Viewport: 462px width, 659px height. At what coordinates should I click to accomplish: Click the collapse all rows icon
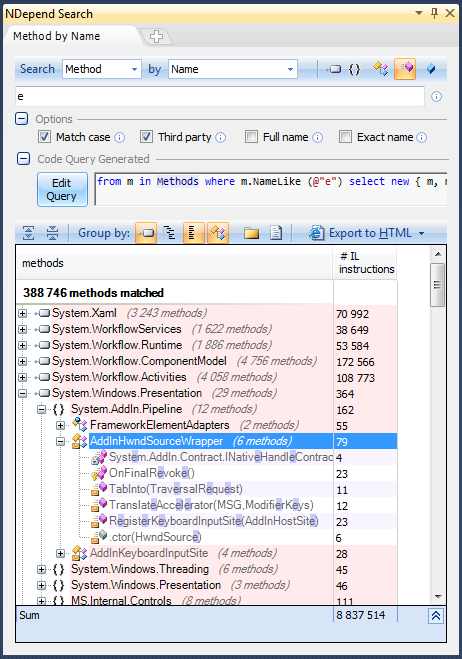tap(53, 233)
